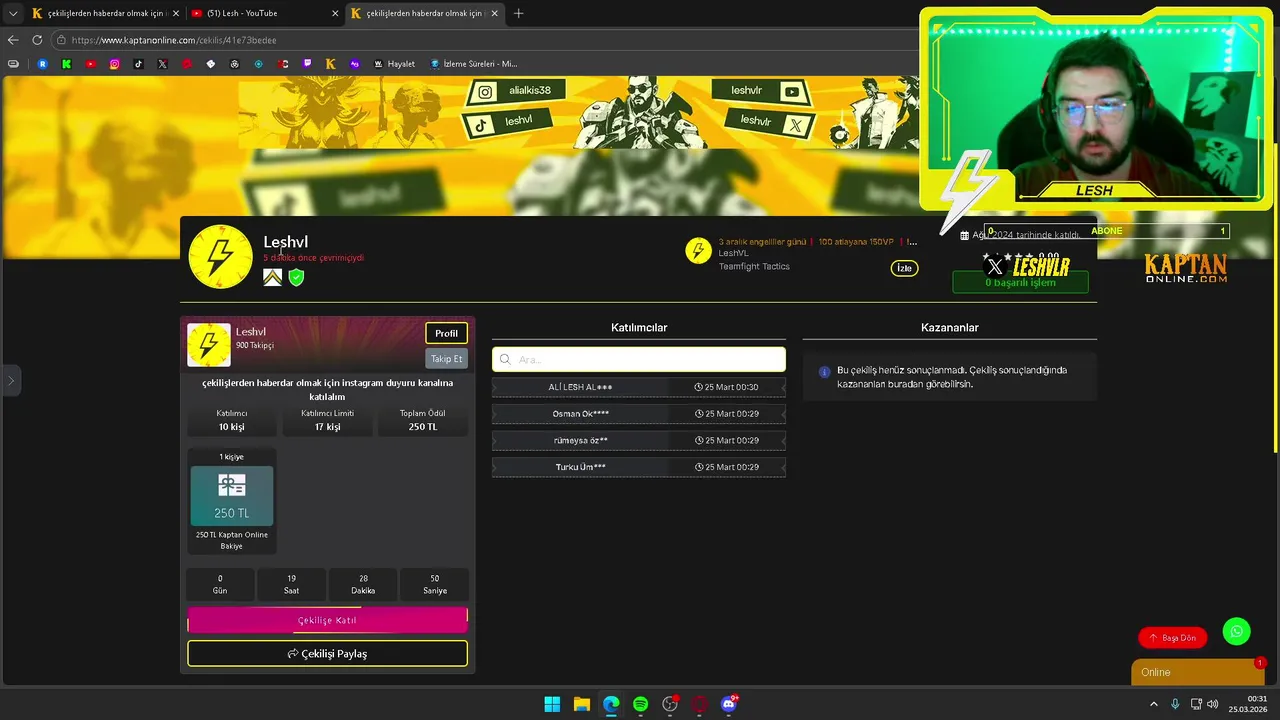This screenshot has width=1280, height=720.
Task: Open the X bookmark in bookmarks bar
Action: pyautogui.click(x=163, y=64)
